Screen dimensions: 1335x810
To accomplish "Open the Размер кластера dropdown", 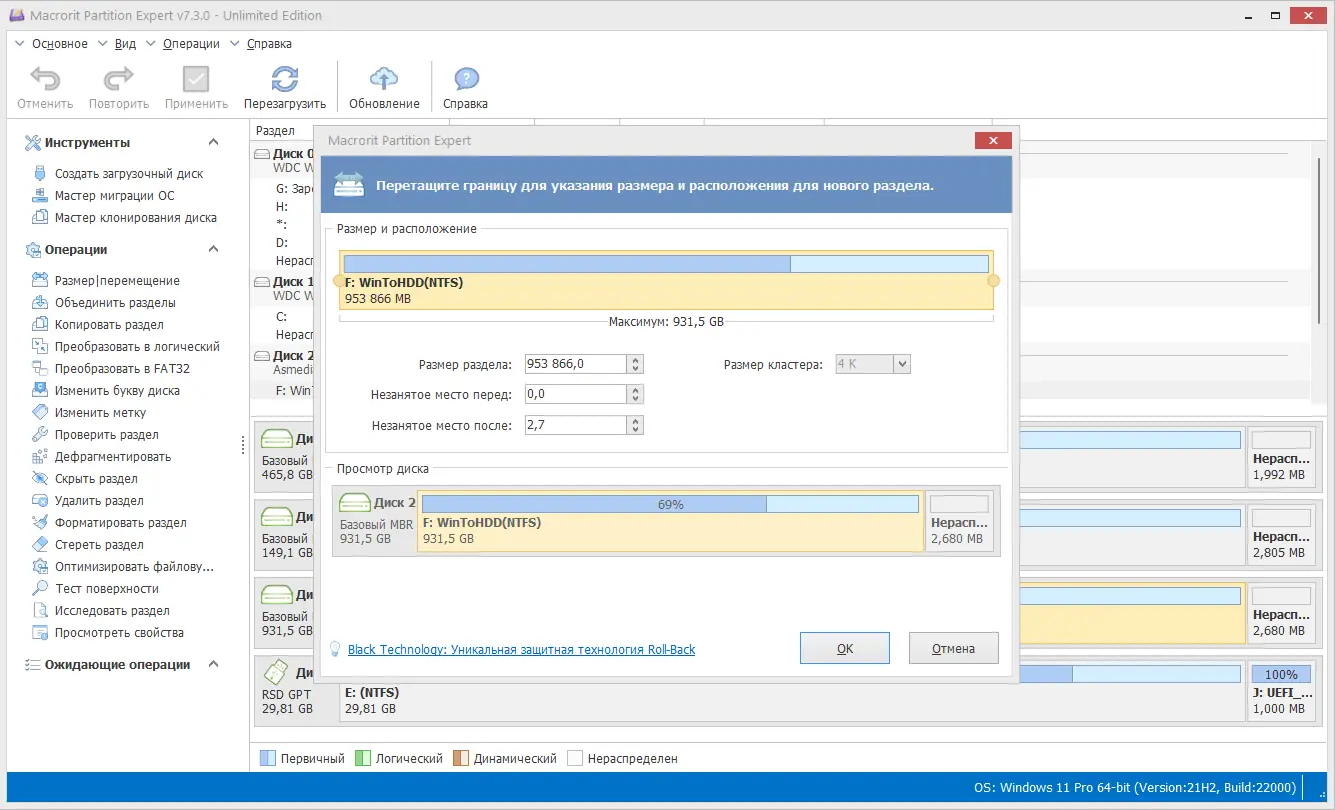I will [x=902, y=365].
